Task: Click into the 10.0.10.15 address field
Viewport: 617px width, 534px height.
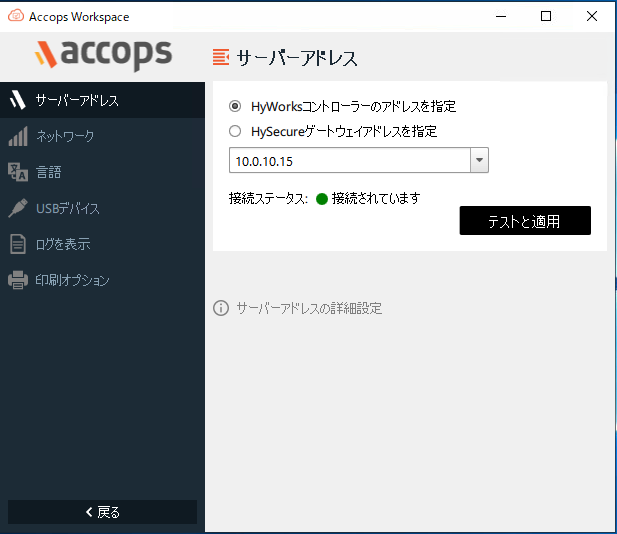Action: [x=349, y=160]
